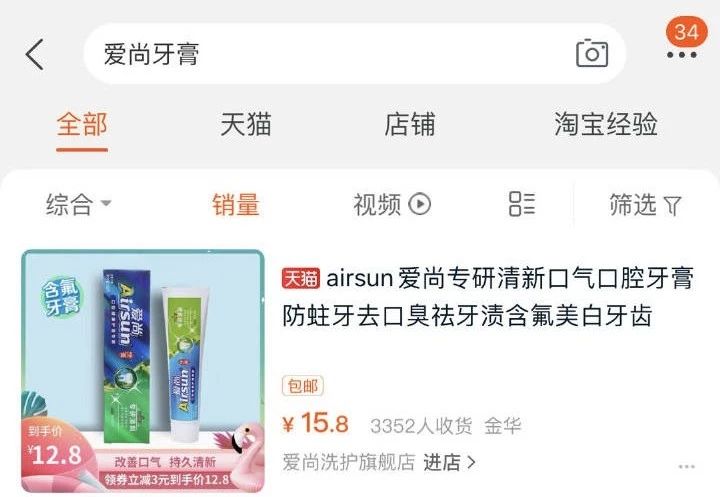Tap the video play circle icon
This screenshot has width=720, height=497.
tap(420, 204)
